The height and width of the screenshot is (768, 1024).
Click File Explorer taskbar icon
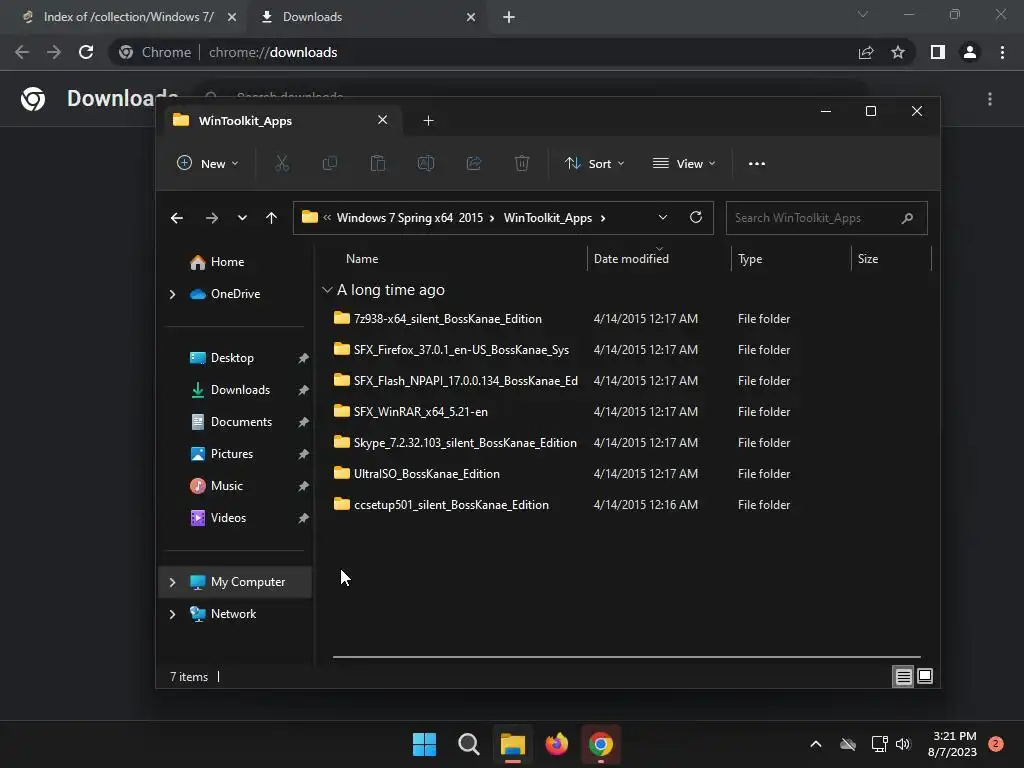513,744
